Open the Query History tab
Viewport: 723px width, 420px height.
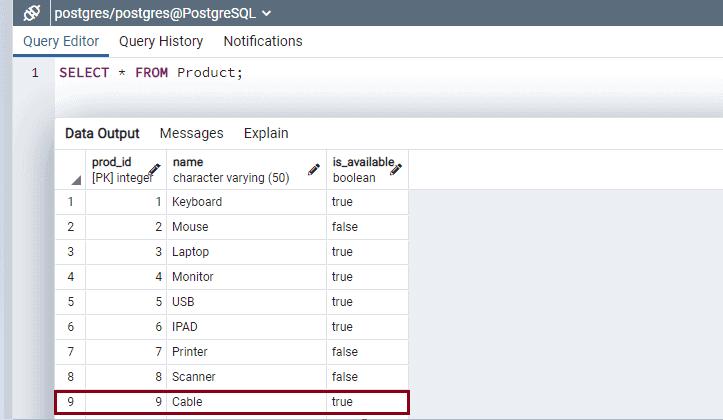point(161,41)
